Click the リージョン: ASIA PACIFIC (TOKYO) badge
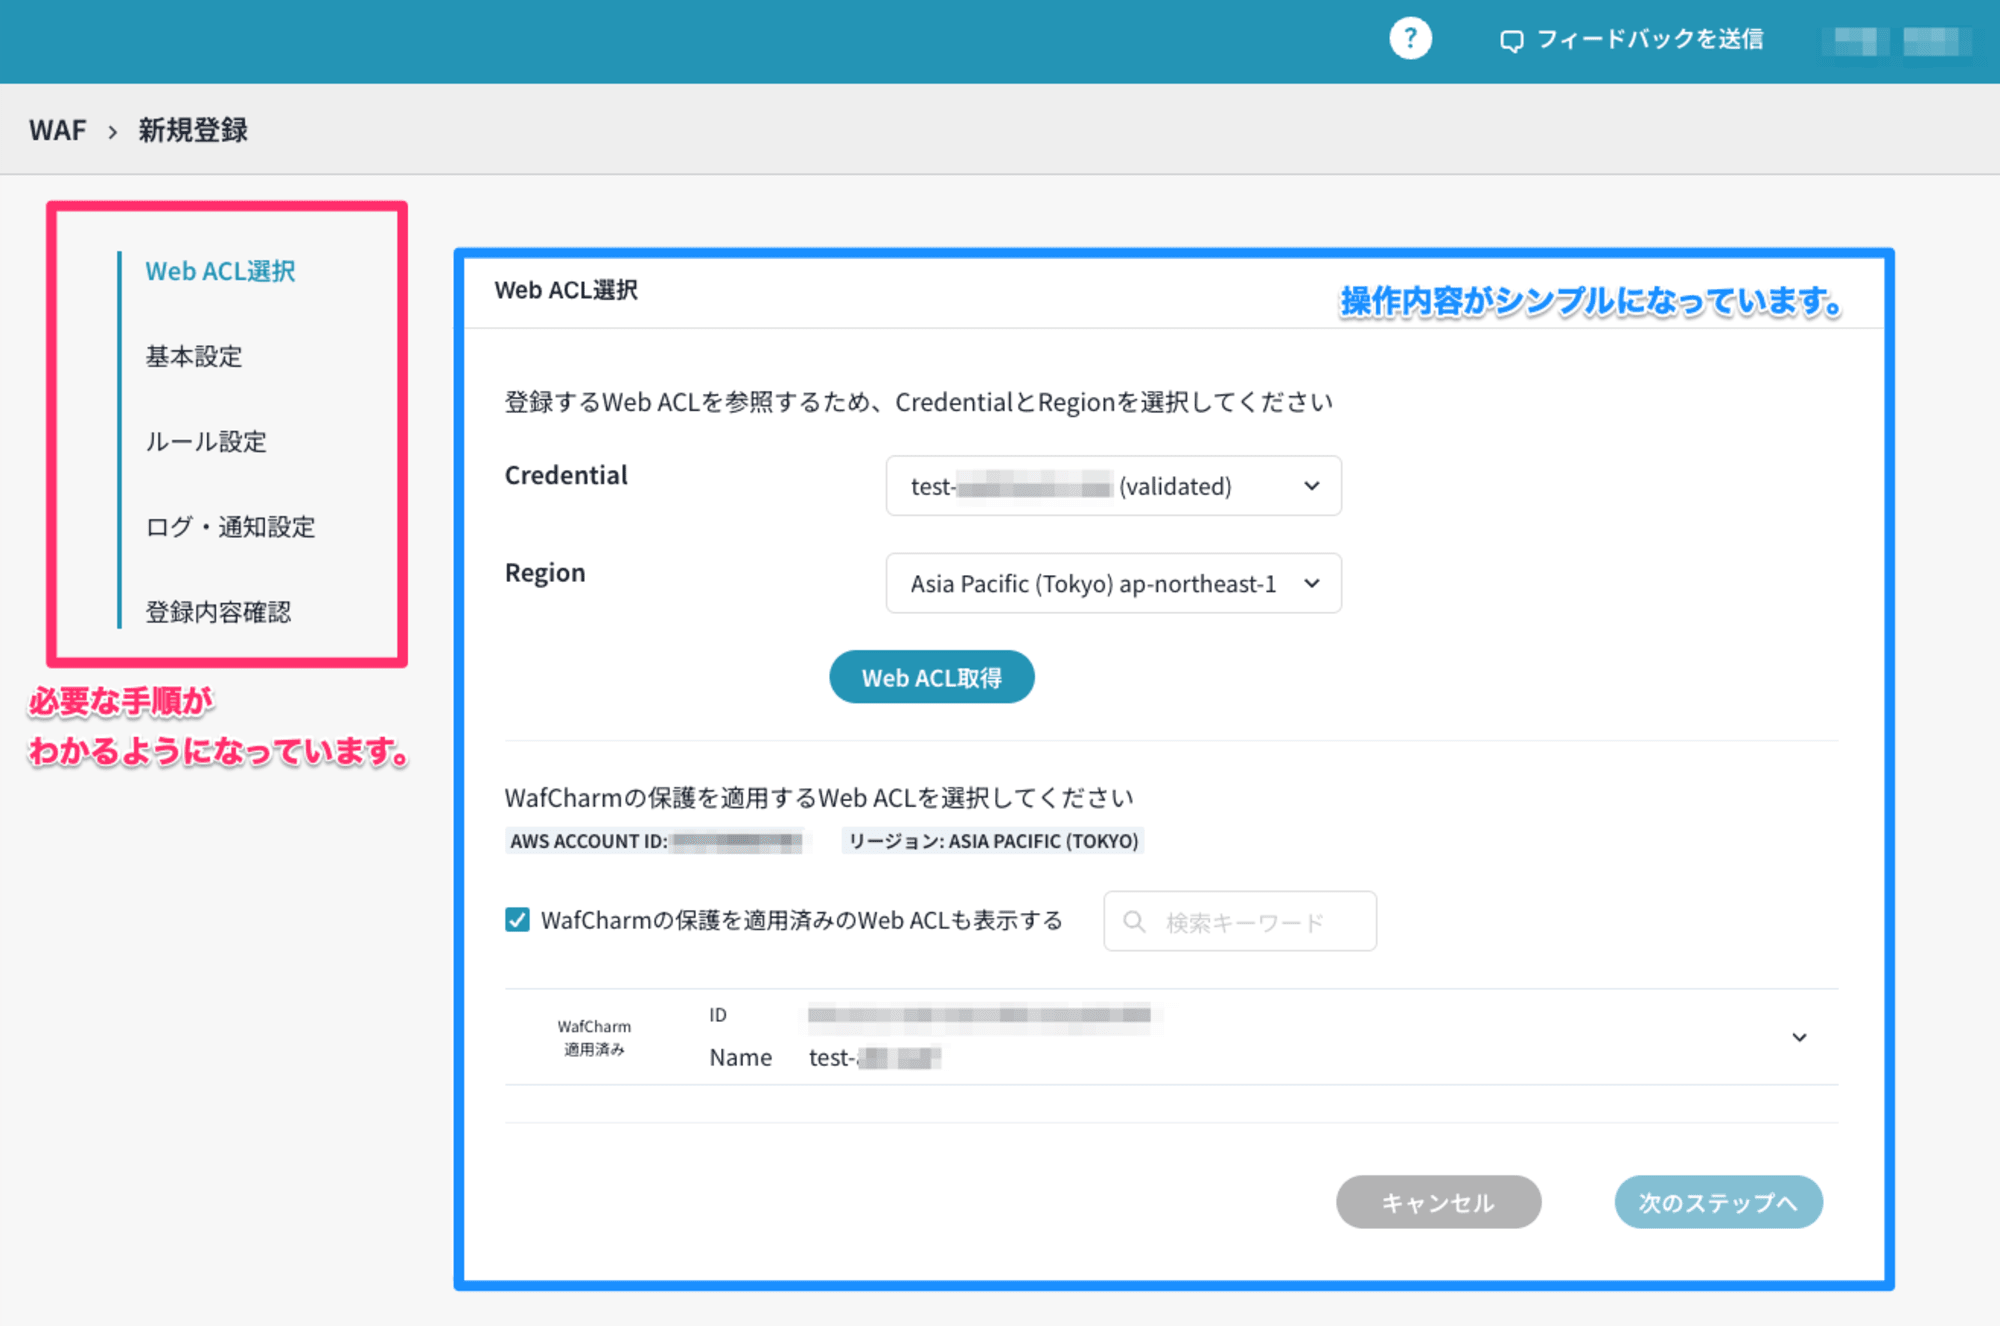 click(993, 841)
